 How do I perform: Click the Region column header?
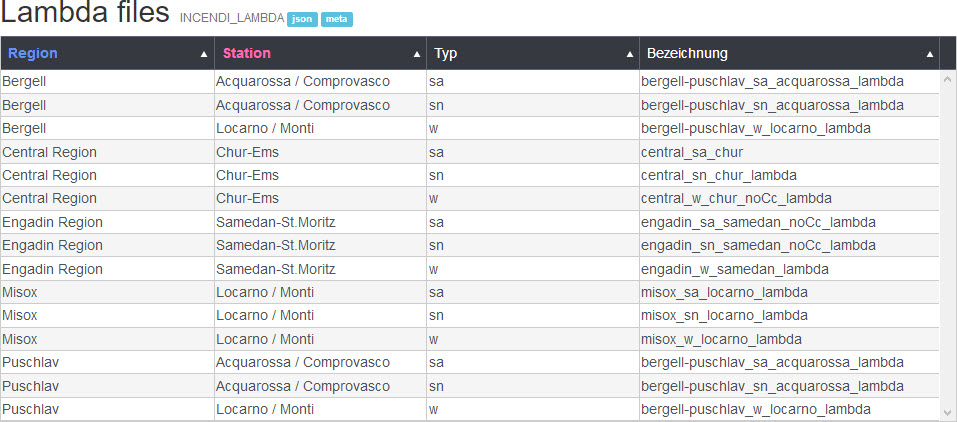coord(107,53)
